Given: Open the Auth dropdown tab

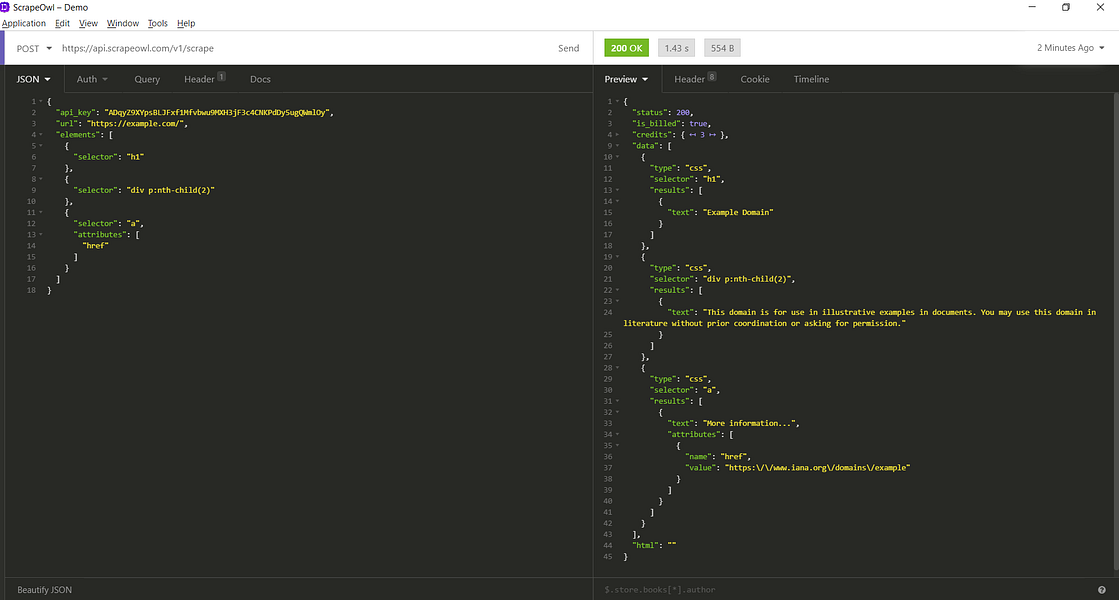Looking at the screenshot, I should point(92,79).
